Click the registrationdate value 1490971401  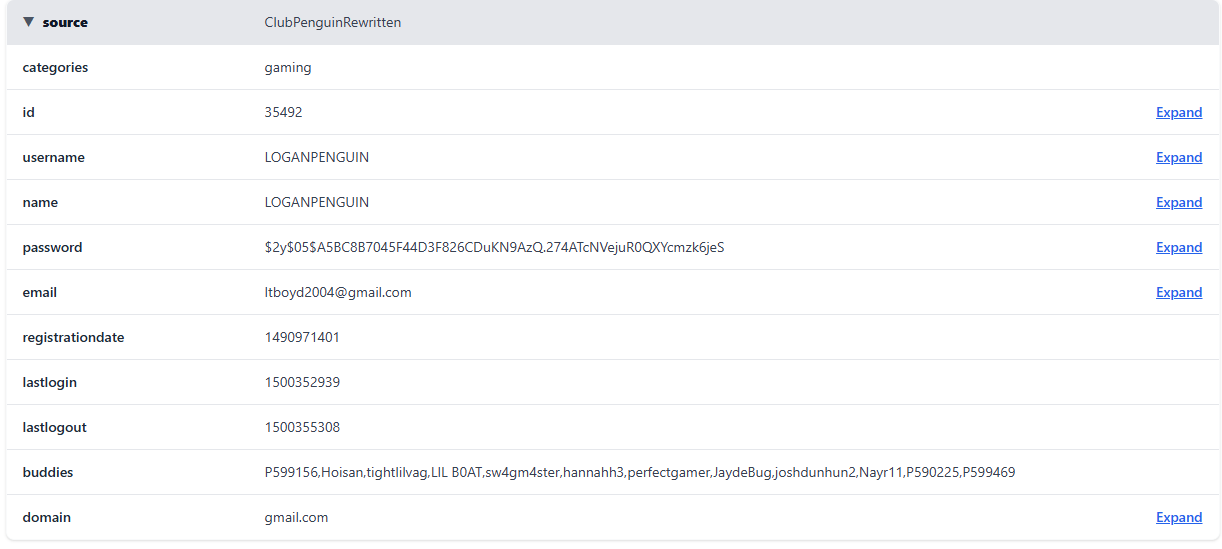tap(302, 338)
